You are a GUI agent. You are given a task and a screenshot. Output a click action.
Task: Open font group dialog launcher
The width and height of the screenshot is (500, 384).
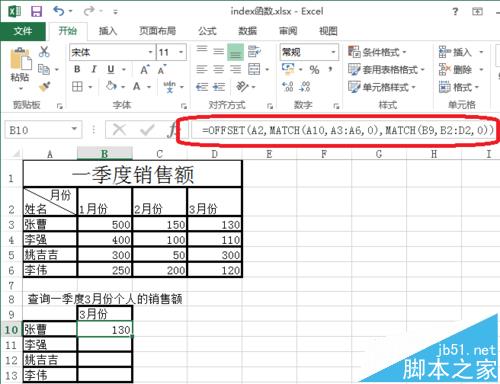183,106
